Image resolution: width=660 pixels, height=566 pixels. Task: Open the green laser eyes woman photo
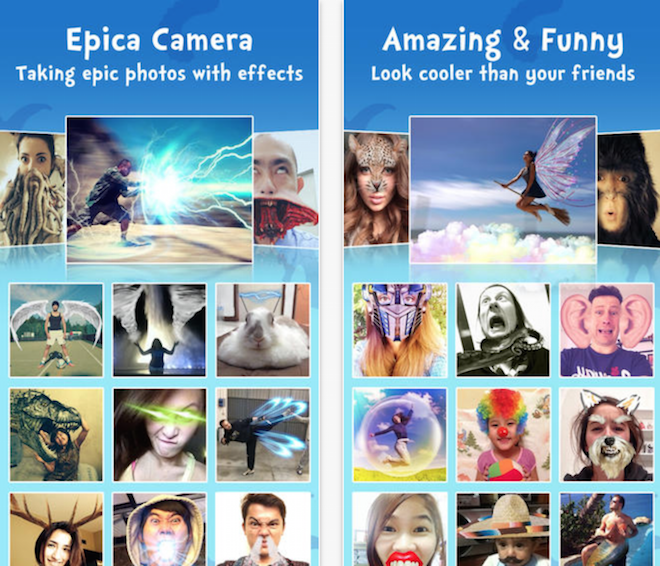click(160, 435)
